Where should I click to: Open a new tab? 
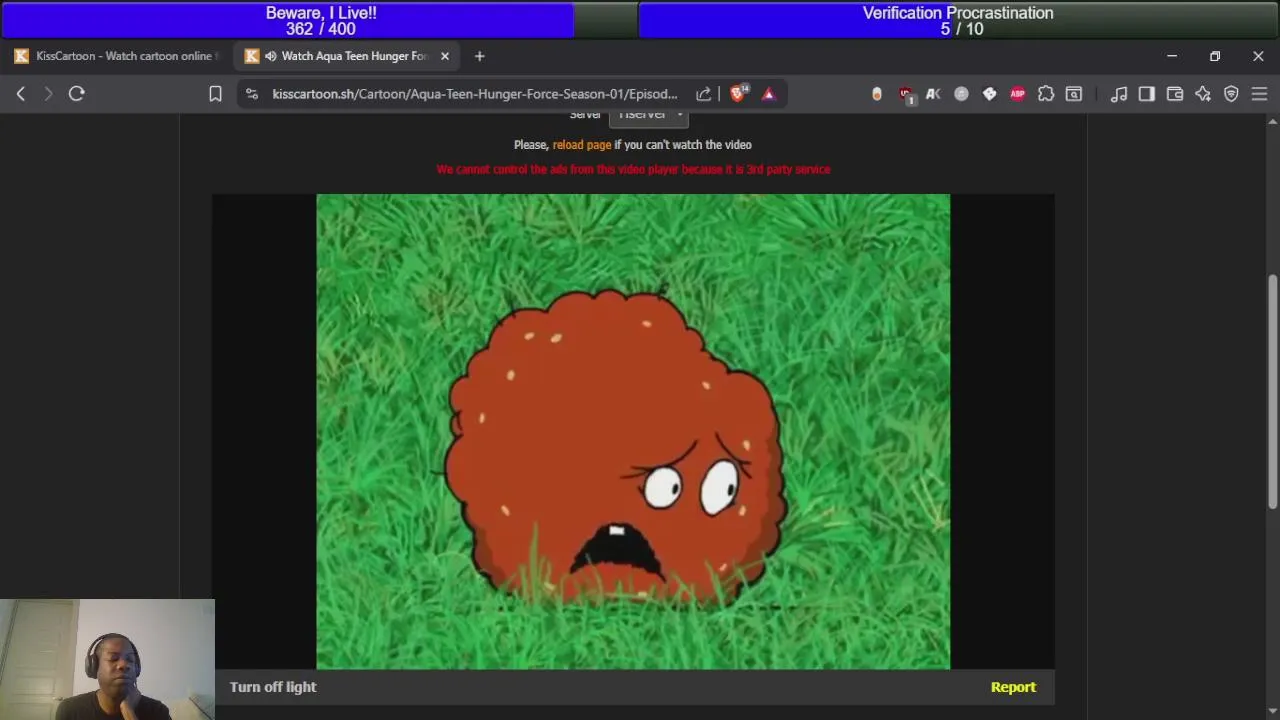click(x=479, y=56)
